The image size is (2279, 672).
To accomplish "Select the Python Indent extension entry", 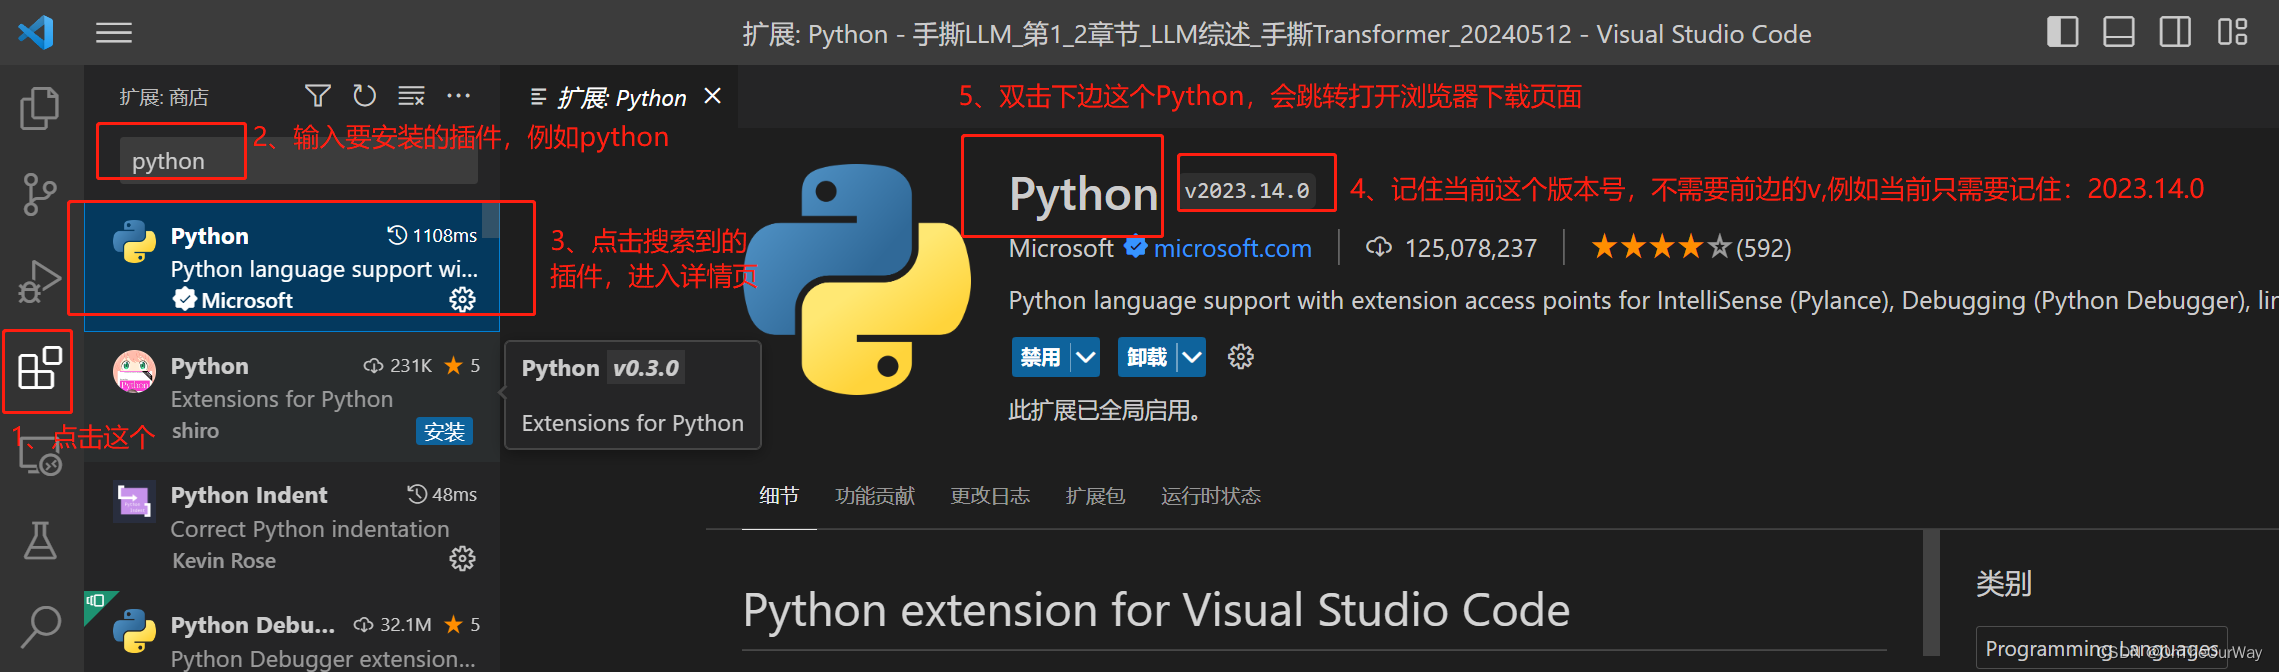I will click(x=292, y=527).
